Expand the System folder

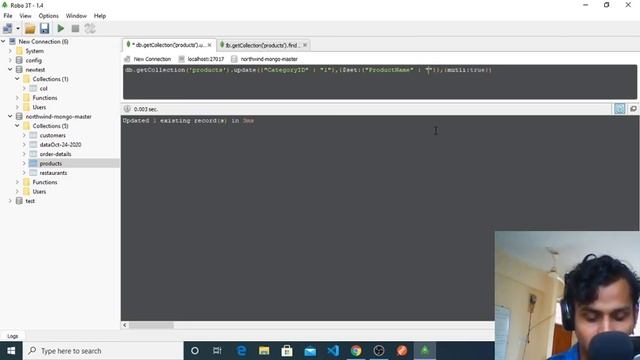point(10,51)
